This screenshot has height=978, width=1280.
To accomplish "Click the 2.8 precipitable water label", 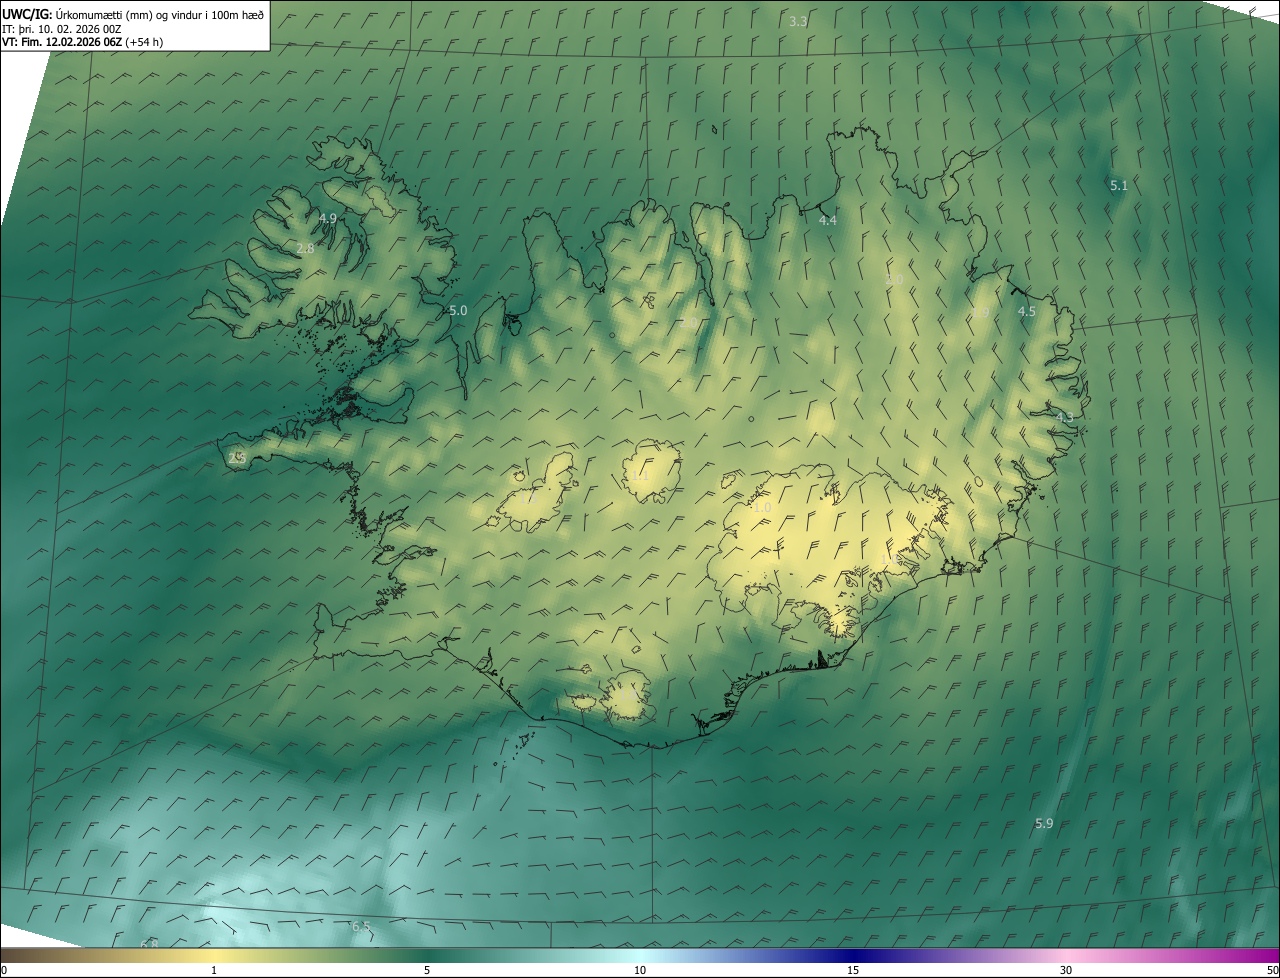I will coord(306,248).
